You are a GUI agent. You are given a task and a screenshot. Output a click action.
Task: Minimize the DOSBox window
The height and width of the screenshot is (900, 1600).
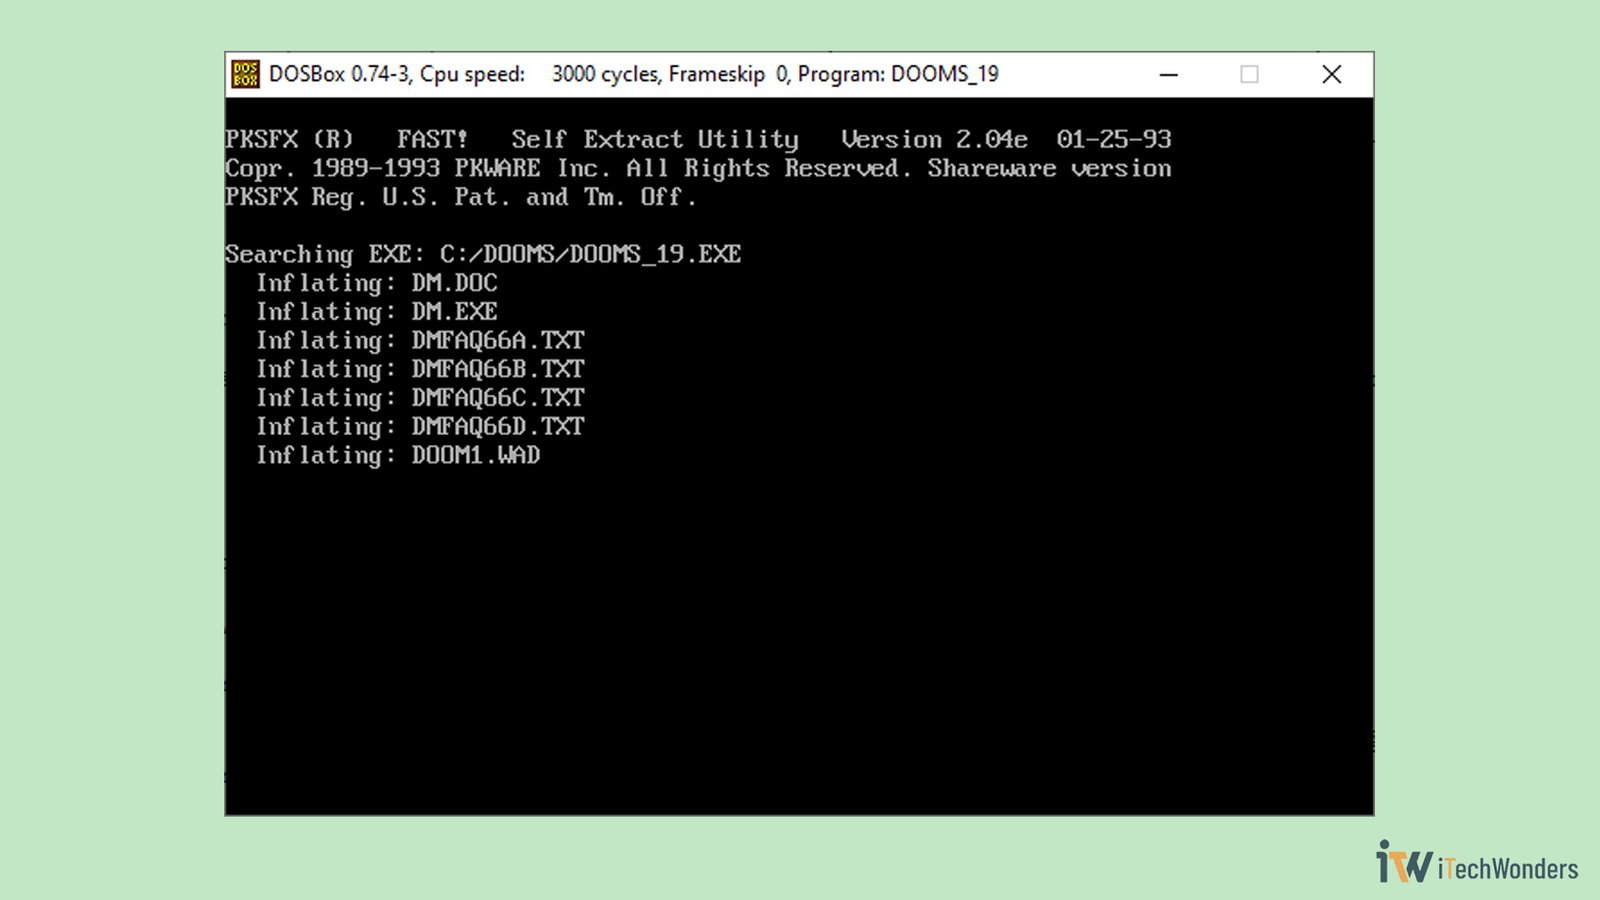point(1168,74)
